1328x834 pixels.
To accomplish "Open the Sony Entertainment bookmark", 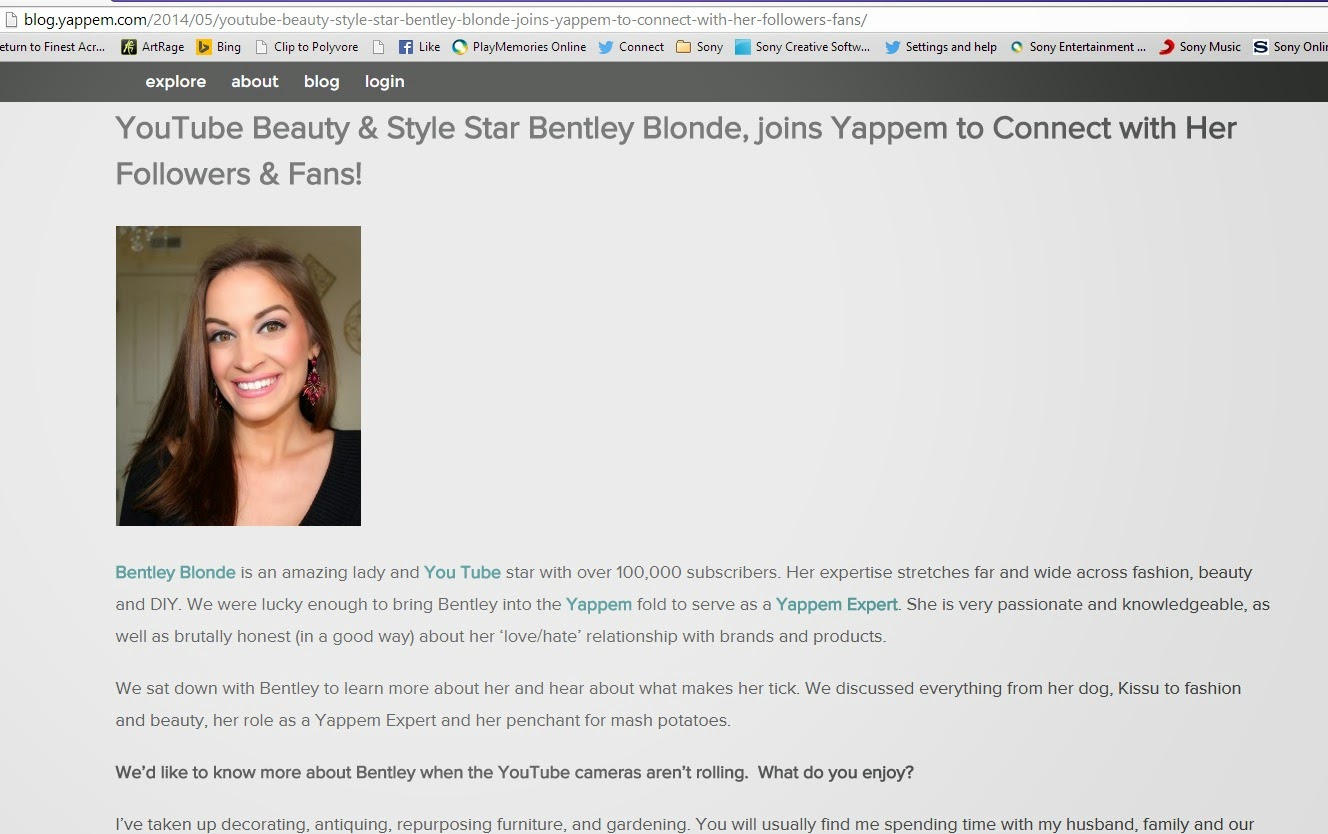I will click(x=1078, y=47).
